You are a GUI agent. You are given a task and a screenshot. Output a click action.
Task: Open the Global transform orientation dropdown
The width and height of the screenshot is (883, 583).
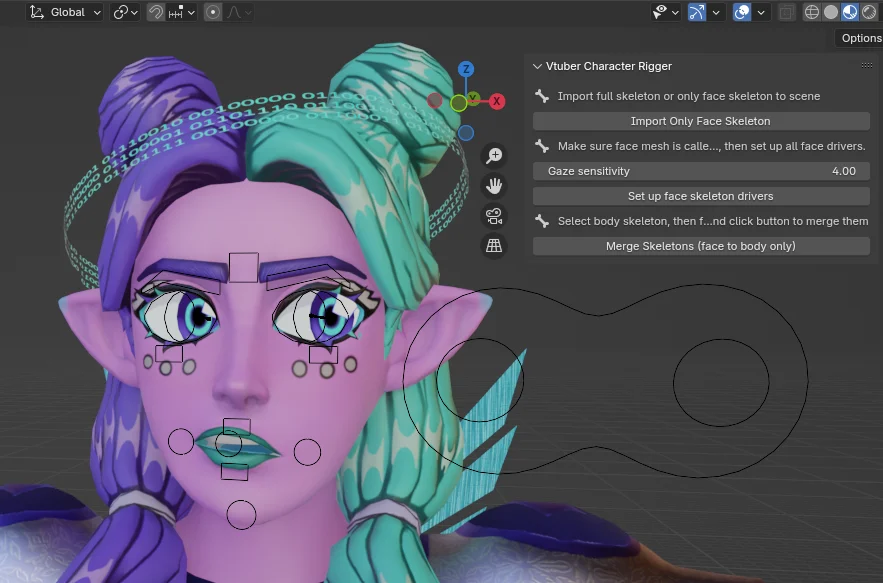(x=66, y=12)
